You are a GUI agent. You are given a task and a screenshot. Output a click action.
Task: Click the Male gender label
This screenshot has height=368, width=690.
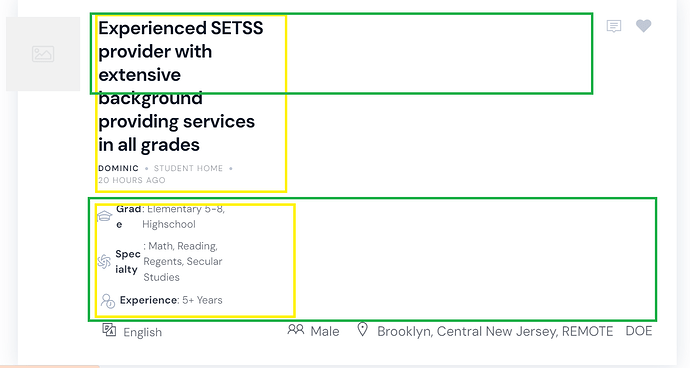325,331
